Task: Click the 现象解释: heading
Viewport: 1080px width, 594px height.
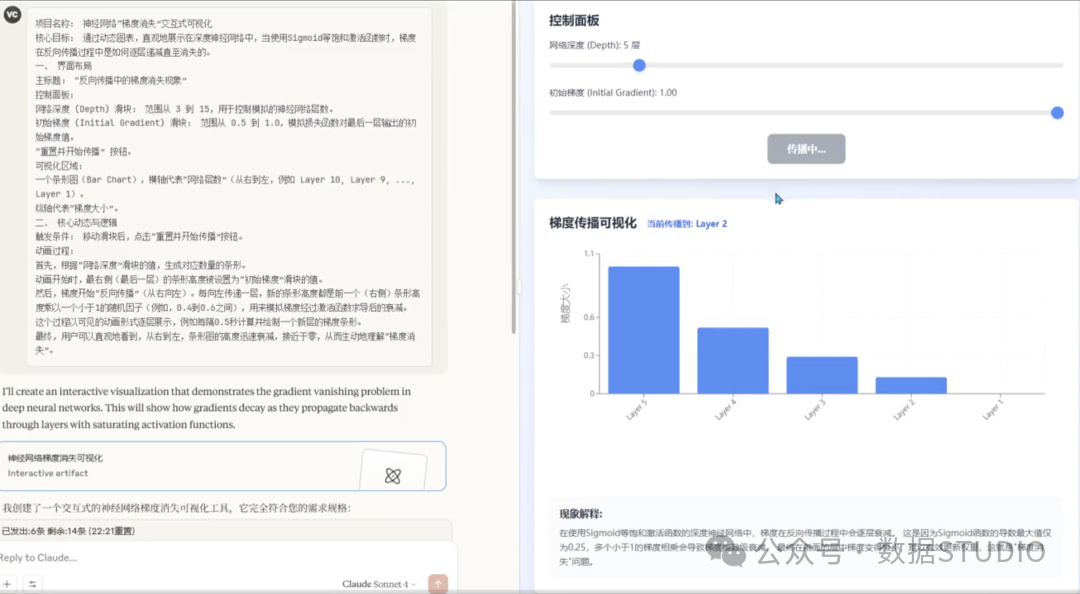Action: click(x=581, y=513)
